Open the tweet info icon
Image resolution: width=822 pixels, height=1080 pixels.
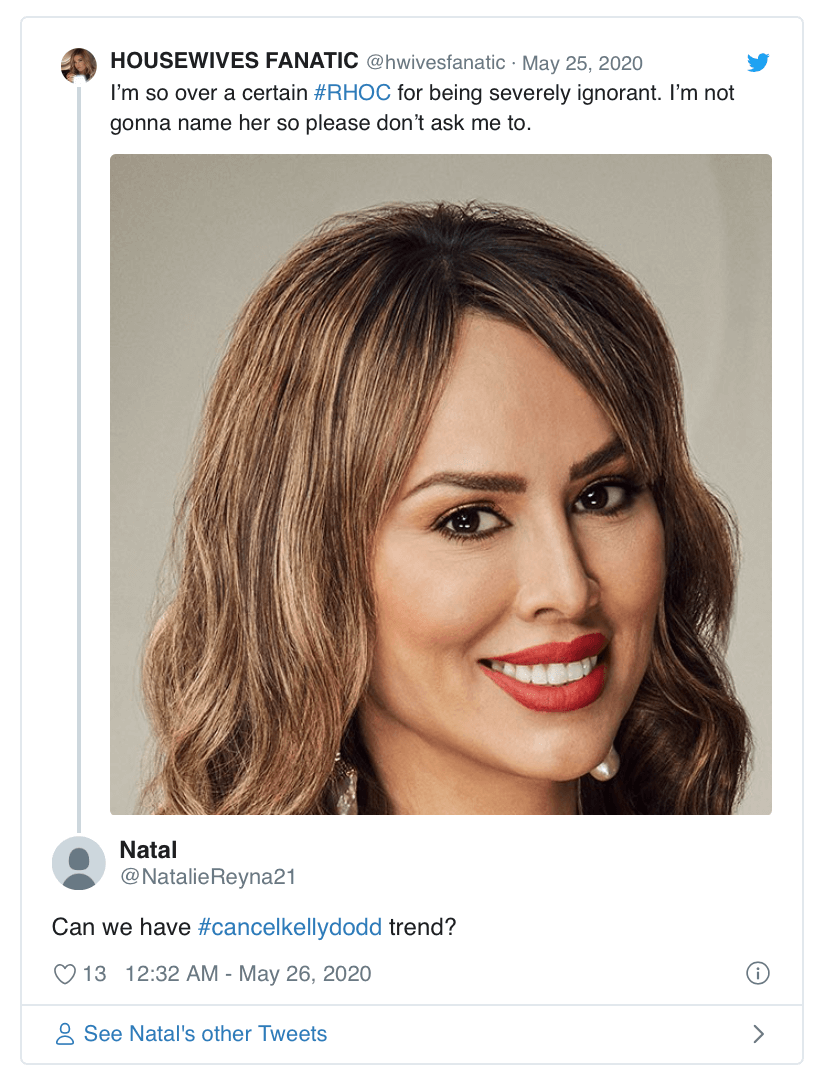[x=758, y=973]
